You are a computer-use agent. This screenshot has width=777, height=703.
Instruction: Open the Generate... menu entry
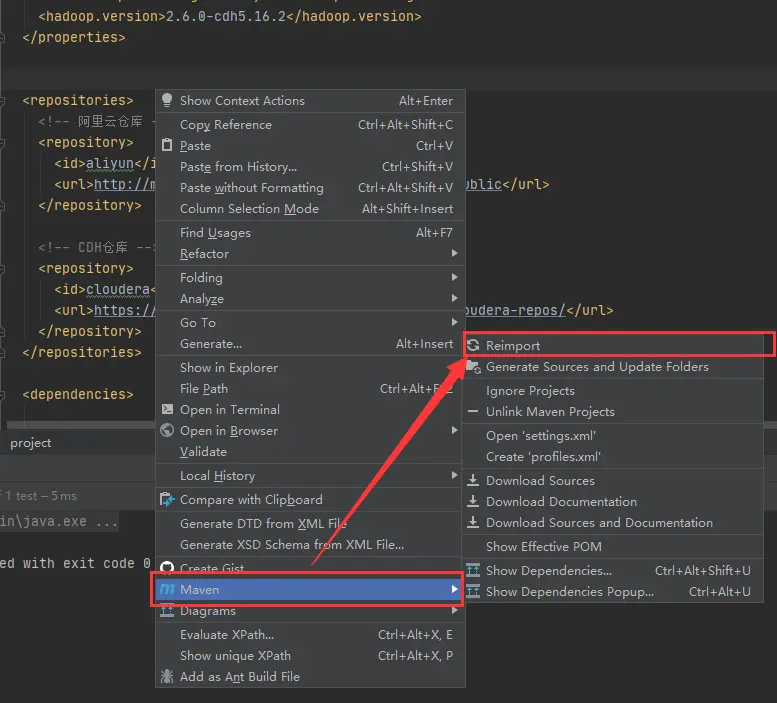tap(310, 343)
